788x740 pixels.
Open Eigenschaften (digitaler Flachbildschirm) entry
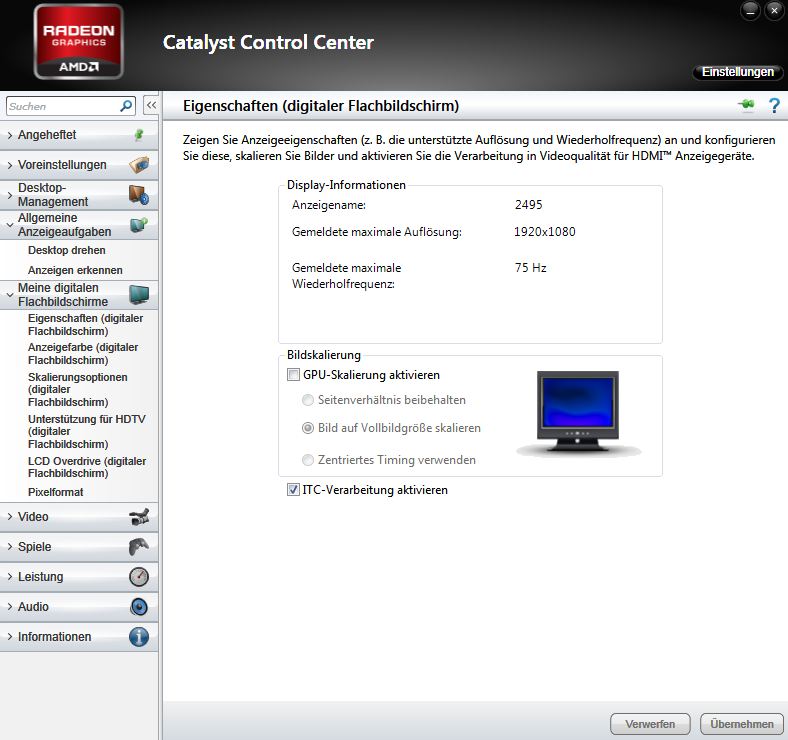85,325
